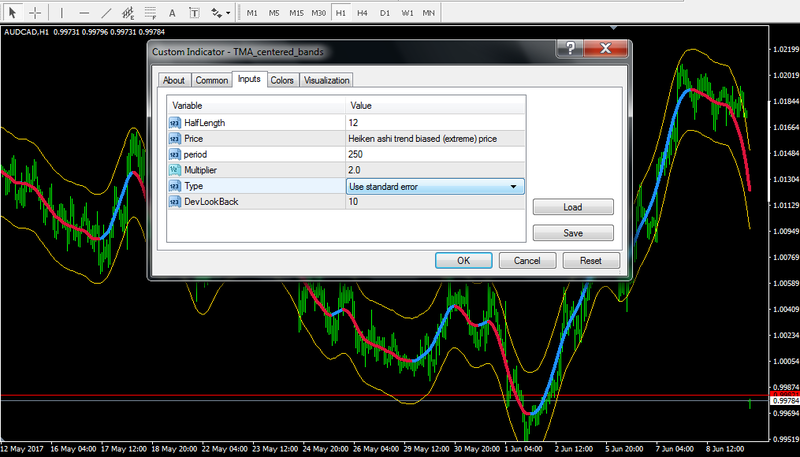Activate the crosshair tool
The image size is (800, 457).
coord(35,13)
